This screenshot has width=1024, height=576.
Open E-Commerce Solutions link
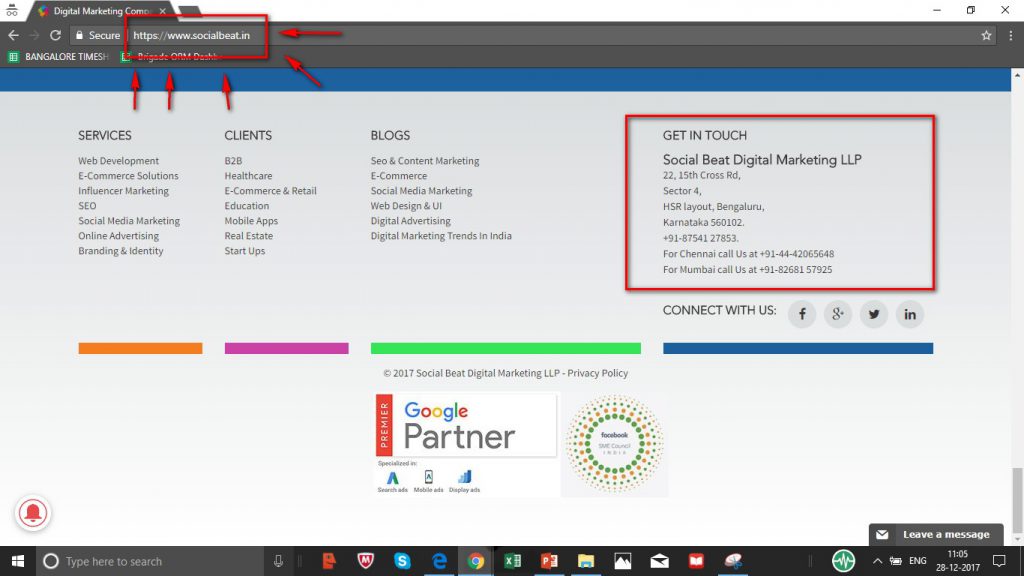[128, 176]
